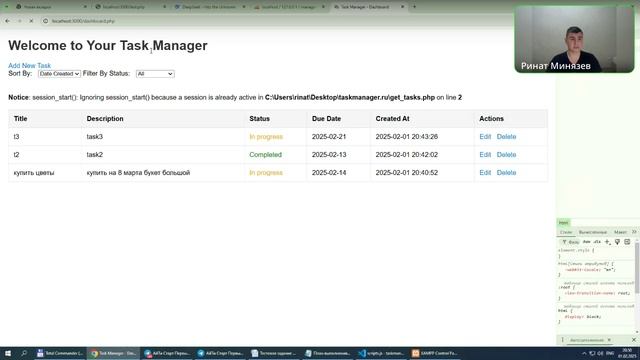Switch to the localhost phpMyAdmin tab
The width and height of the screenshot is (640, 360).
[x=288, y=7]
